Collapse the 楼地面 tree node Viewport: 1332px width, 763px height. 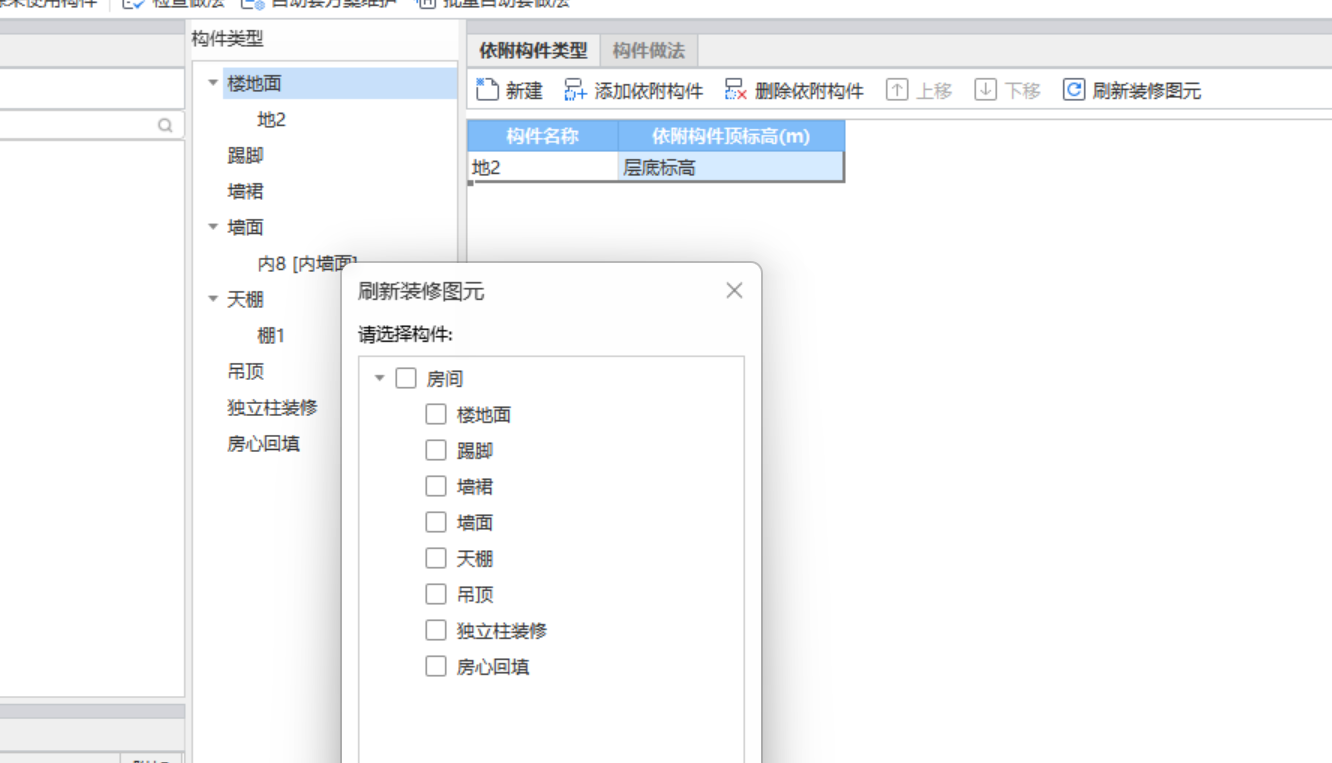(x=213, y=83)
